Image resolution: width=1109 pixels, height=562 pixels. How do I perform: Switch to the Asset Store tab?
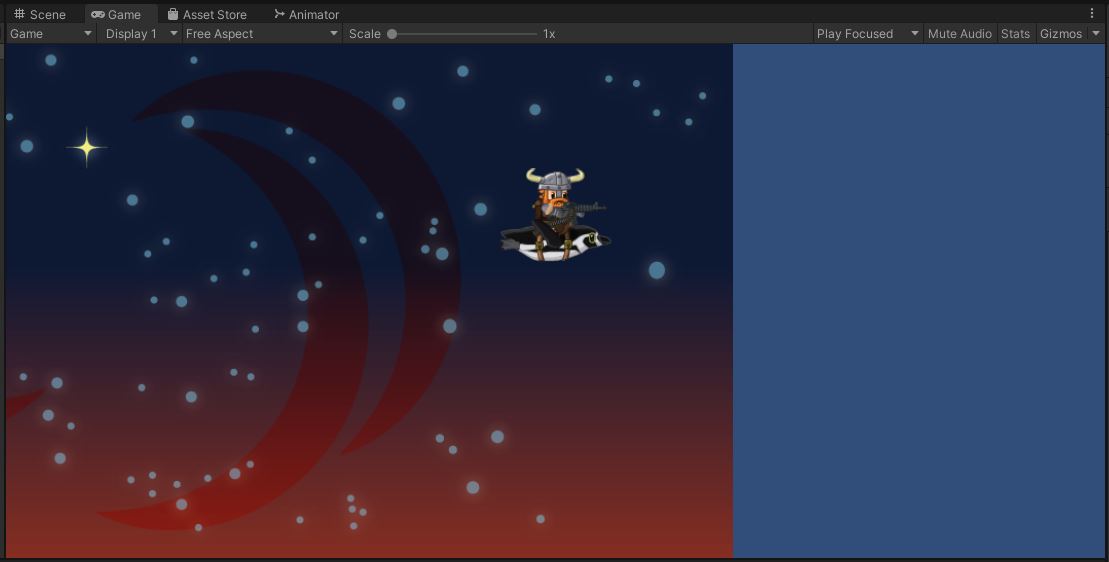tap(213, 14)
